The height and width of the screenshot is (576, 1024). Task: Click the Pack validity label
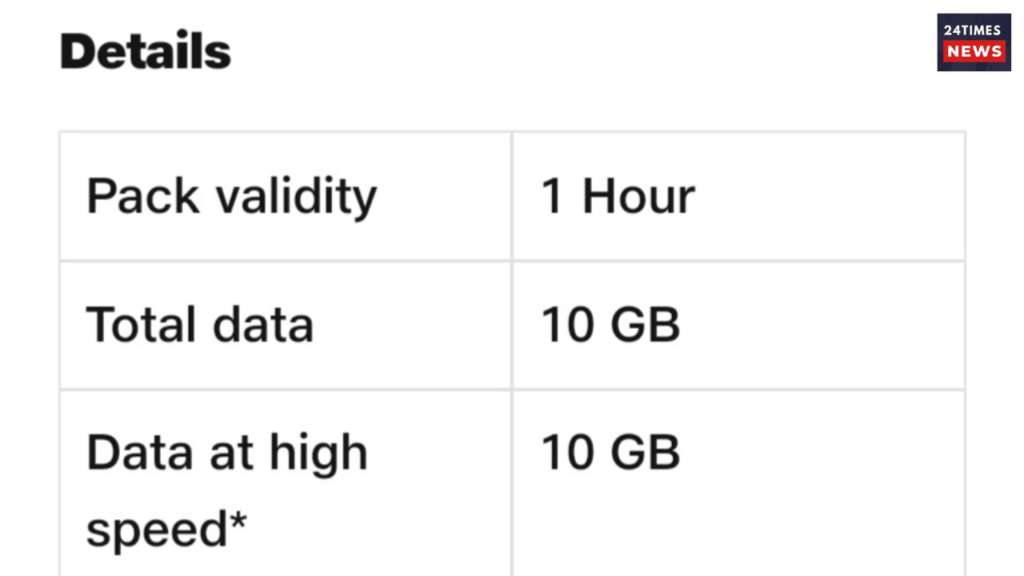232,197
